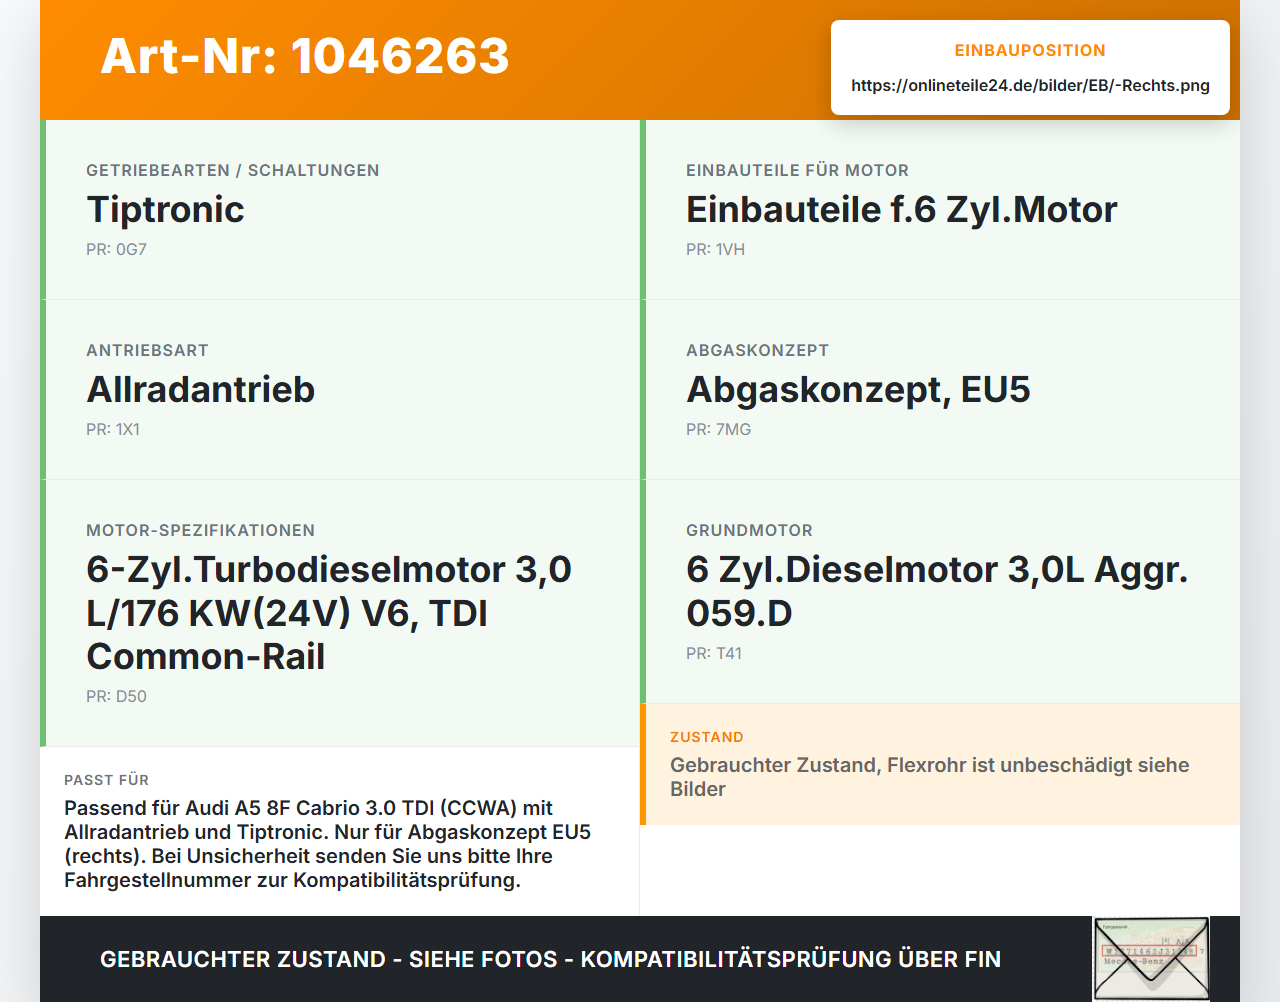The image size is (1280, 1002).
Task: Click the PR: 0G7 code
Action: 116,249
